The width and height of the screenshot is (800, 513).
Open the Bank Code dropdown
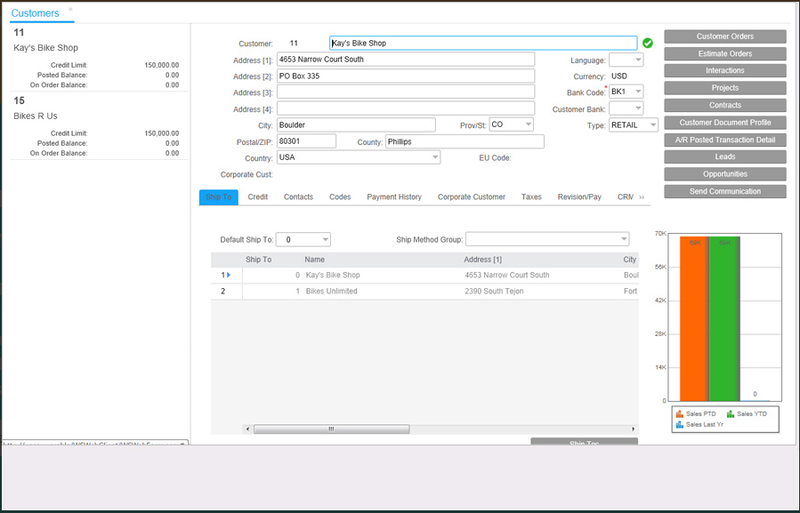(638, 92)
